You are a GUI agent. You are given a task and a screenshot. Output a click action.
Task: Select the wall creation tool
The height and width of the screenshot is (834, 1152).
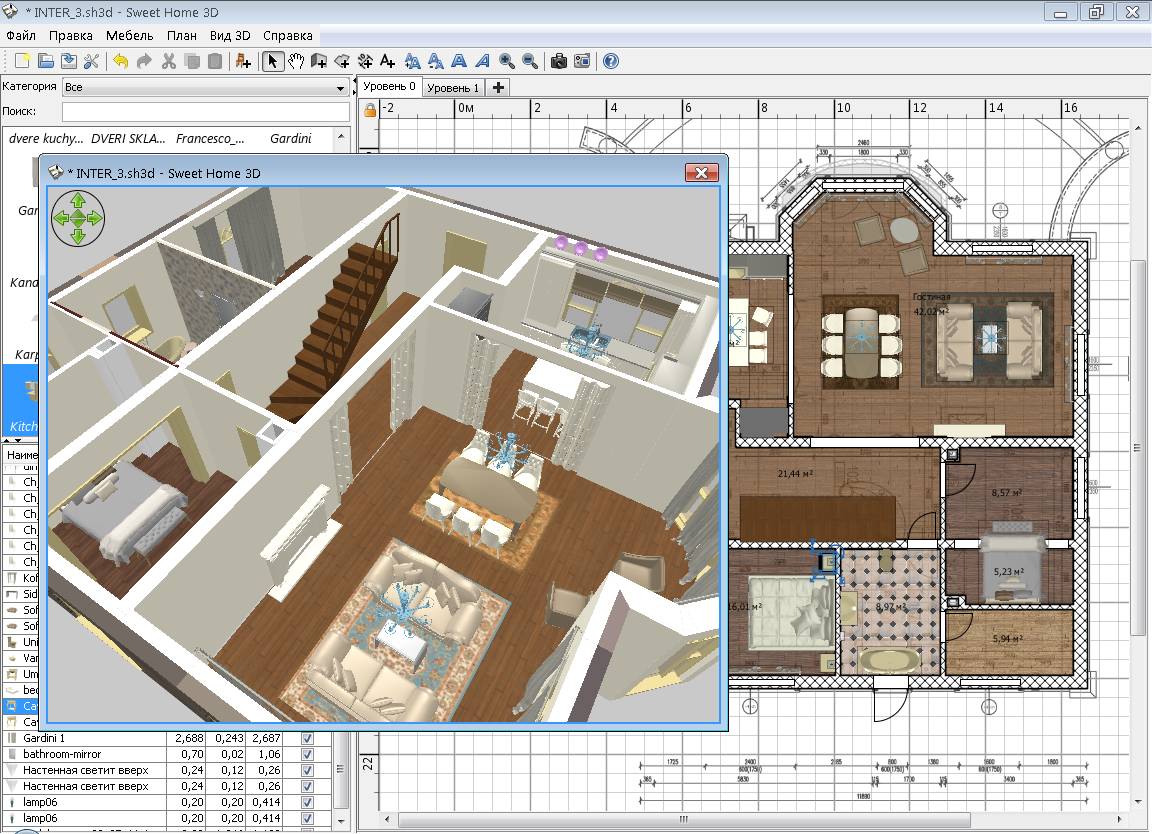click(x=320, y=61)
